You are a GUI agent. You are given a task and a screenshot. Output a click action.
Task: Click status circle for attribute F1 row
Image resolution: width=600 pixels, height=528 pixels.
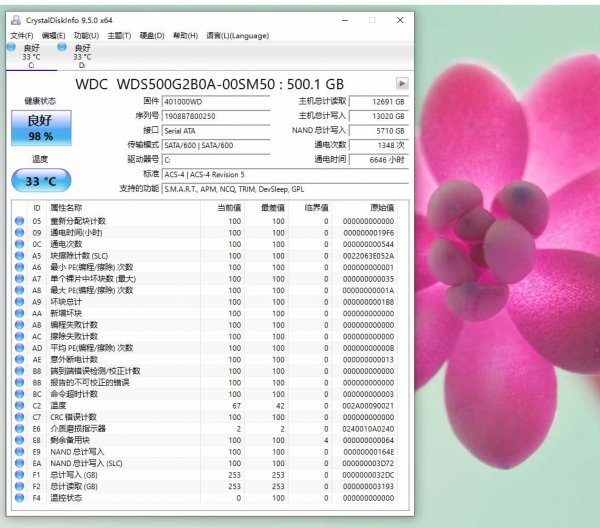(20, 474)
